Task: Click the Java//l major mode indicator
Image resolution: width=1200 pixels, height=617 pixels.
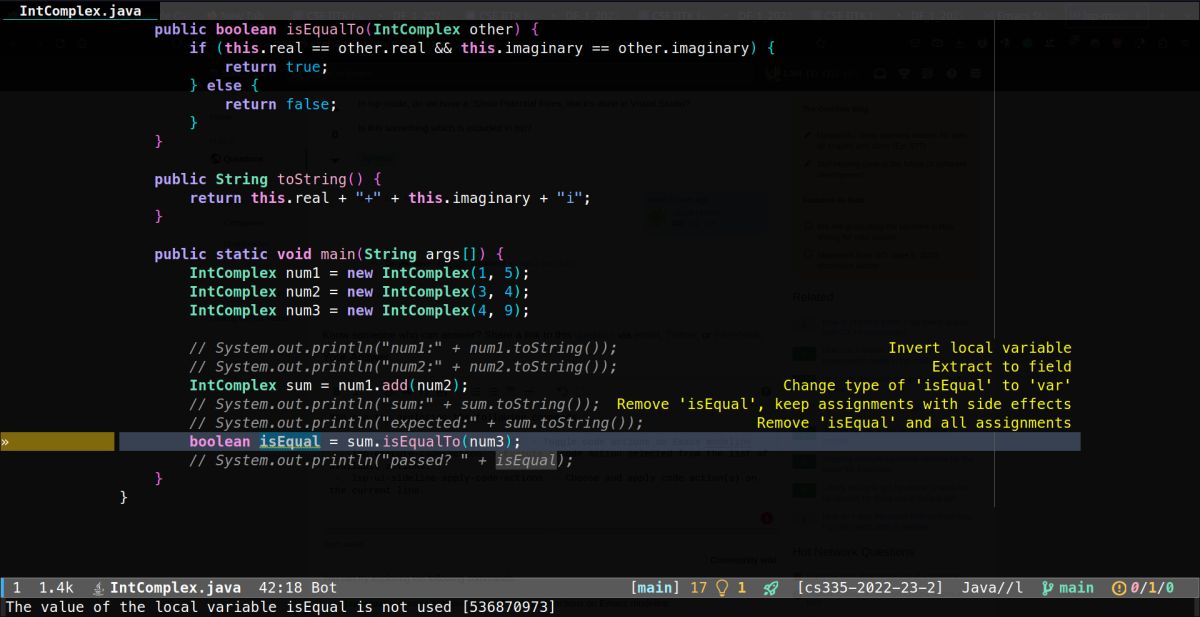Action: coord(993,588)
